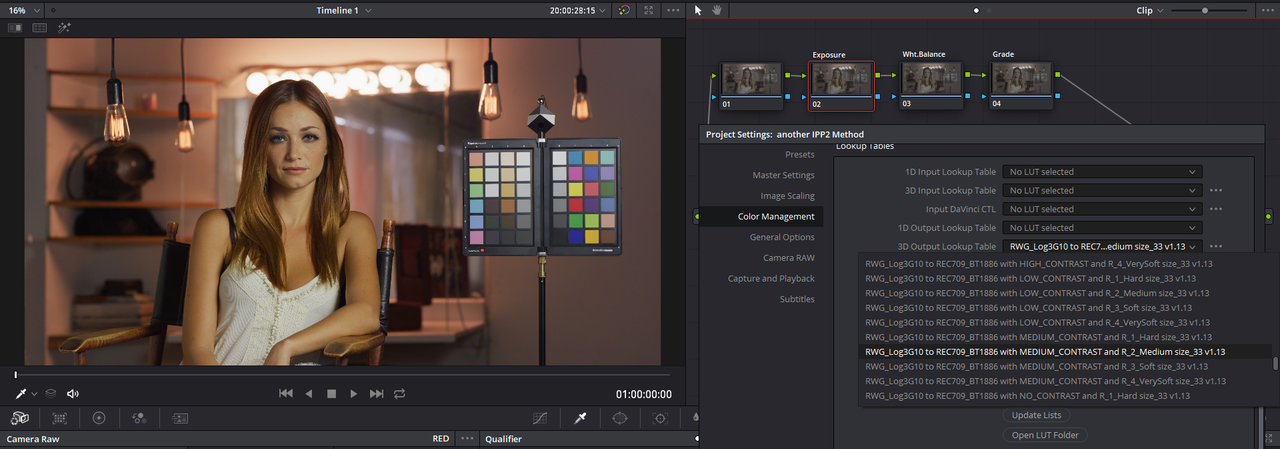Viewport: 1280px width, 449px height.
Task: Open the Camera RAW settings section
Action: pyautogui.click(x=789, y=258)
